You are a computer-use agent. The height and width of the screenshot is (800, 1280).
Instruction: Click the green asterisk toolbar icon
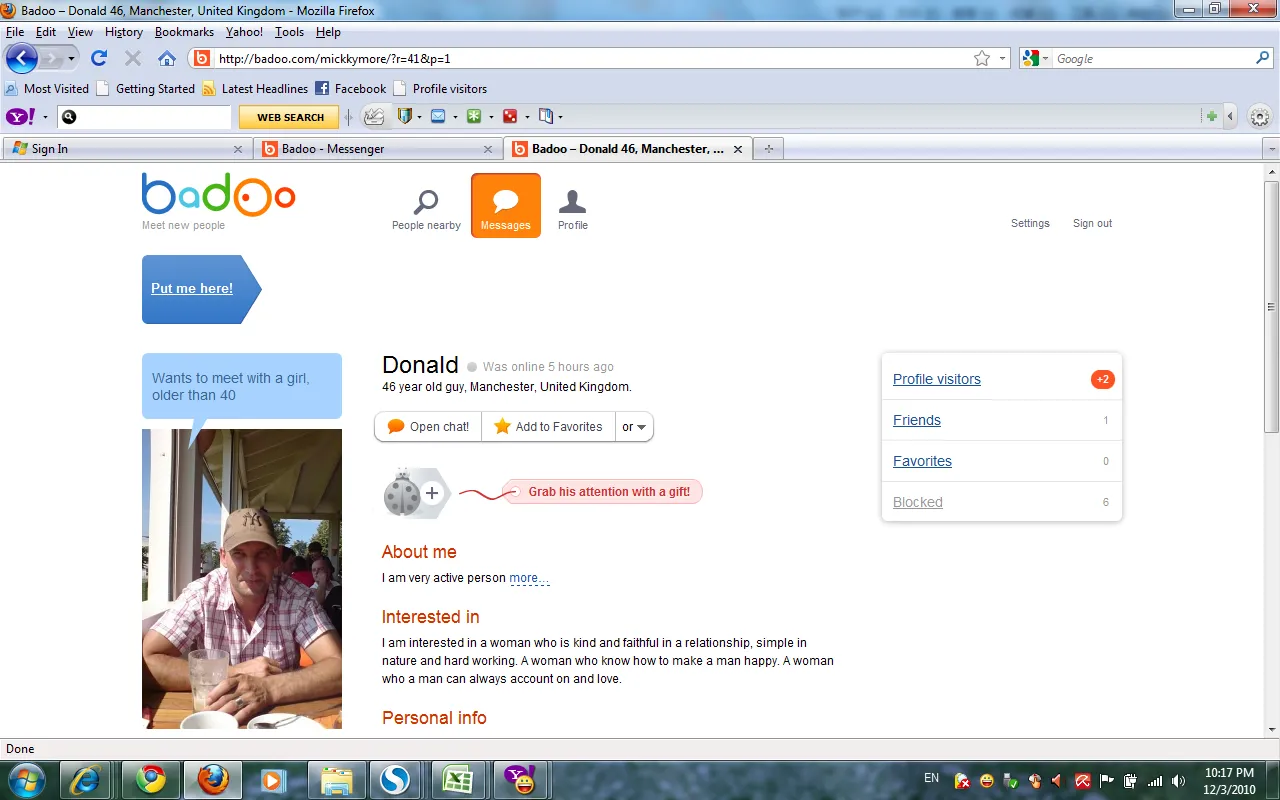474,117
